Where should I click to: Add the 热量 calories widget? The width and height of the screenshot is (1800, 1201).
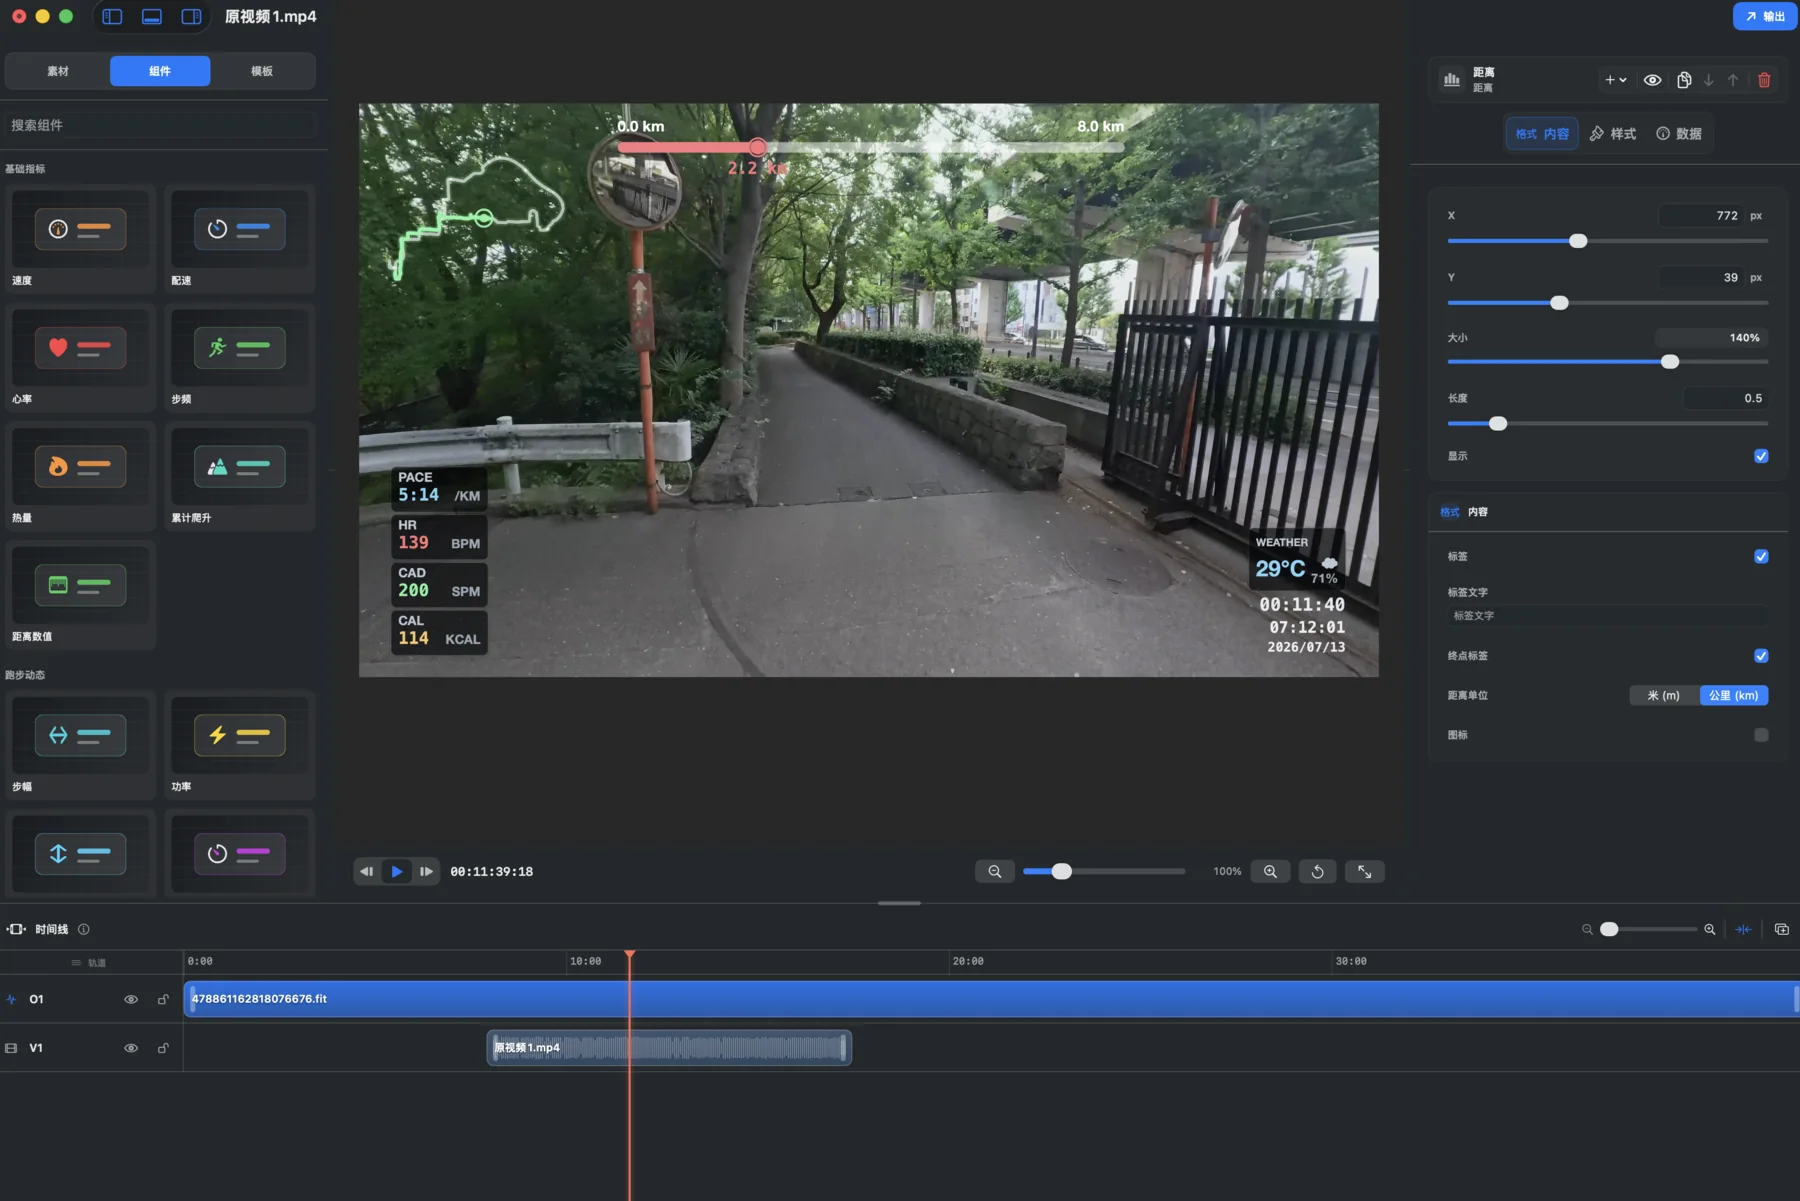81,476
